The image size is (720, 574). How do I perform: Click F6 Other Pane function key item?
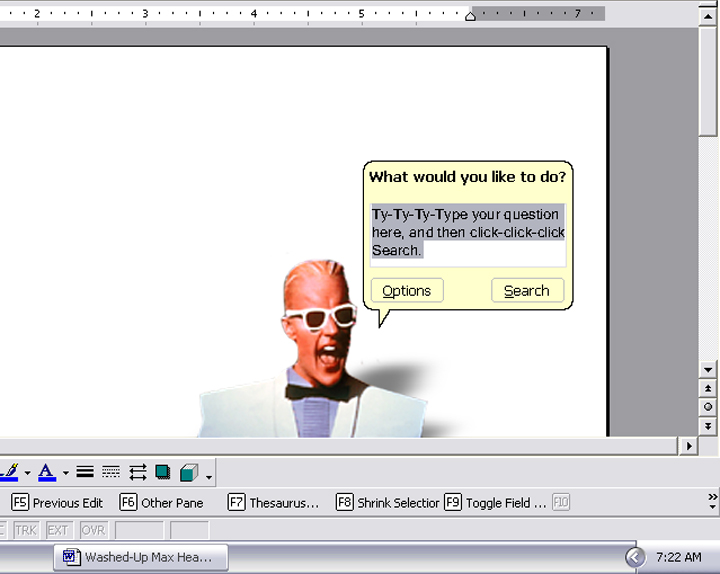[162, 503]
